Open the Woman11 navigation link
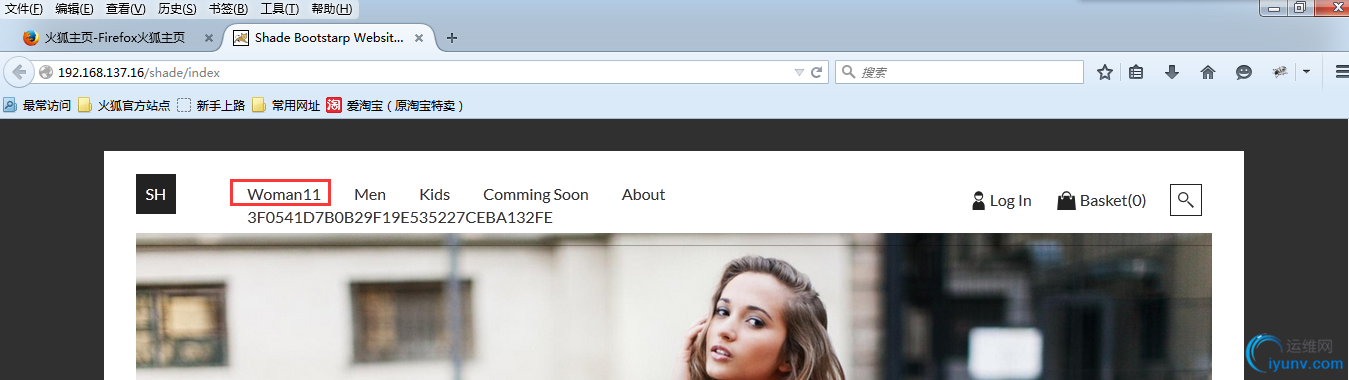 click(x=284, y=194)
